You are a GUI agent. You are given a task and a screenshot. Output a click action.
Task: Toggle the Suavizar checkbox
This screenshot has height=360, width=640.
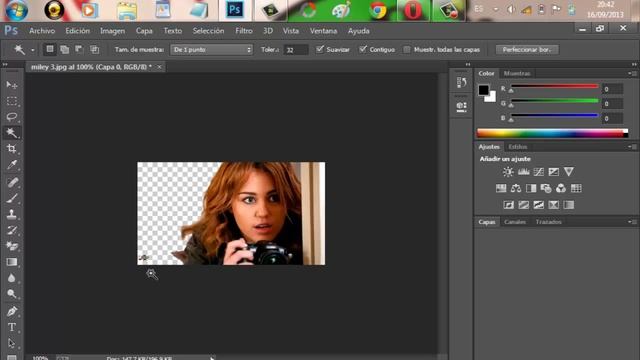(320, 49)
